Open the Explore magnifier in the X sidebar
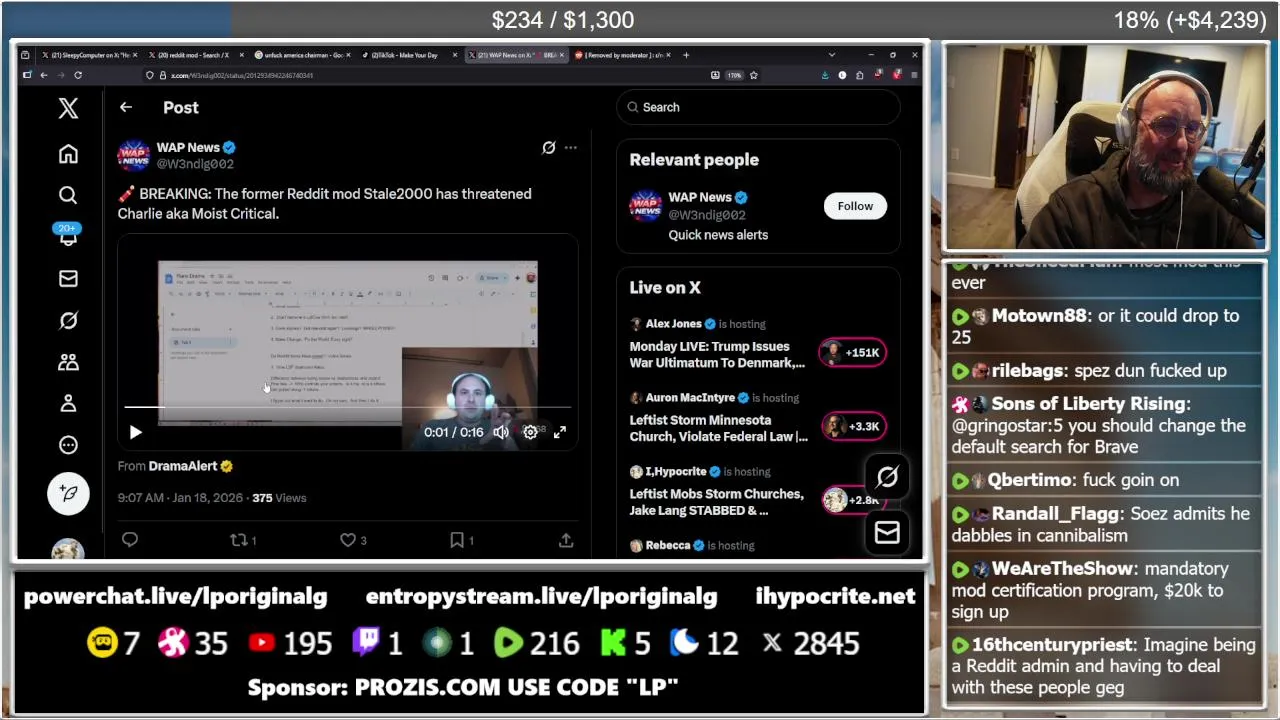Viewport: 1280px width, 720px height. (x=68, y=195)
